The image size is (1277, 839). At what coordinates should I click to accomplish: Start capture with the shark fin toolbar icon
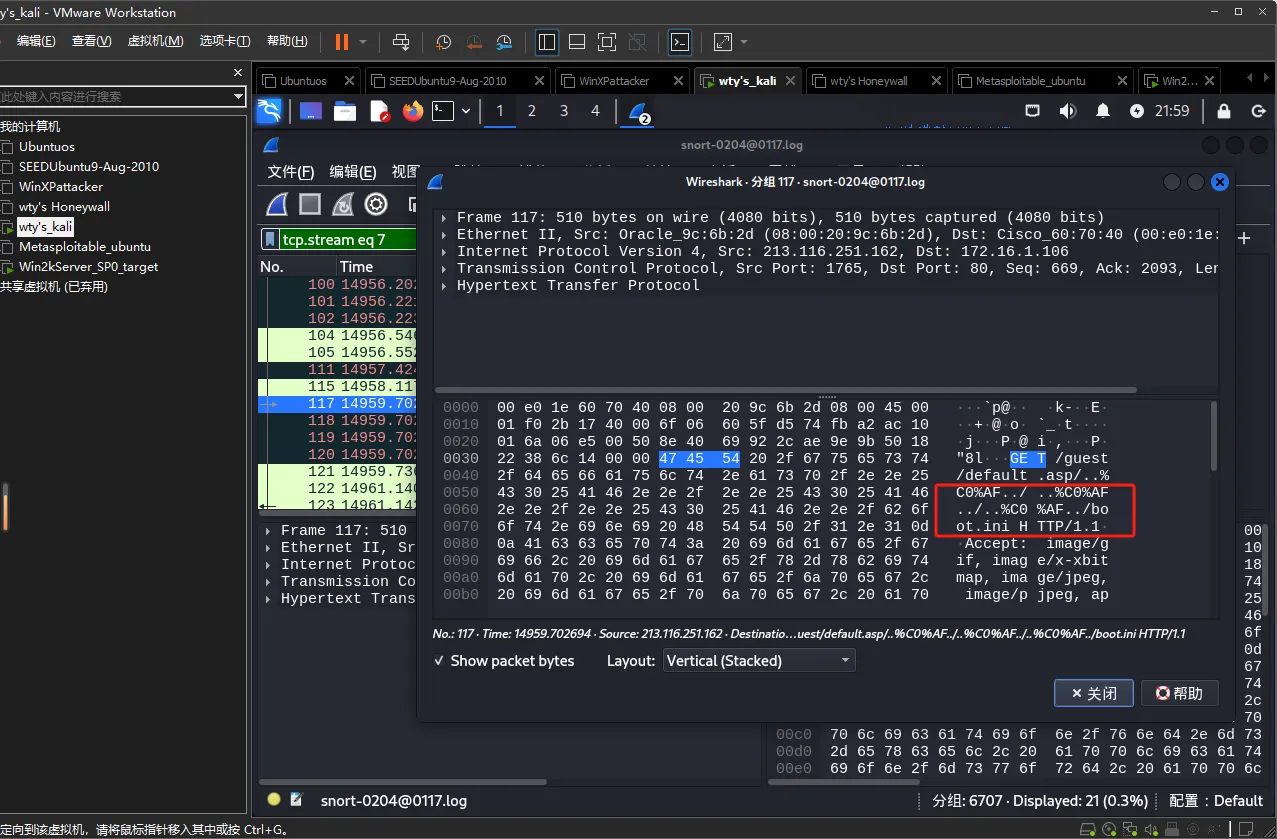click(x=277, y=204)
